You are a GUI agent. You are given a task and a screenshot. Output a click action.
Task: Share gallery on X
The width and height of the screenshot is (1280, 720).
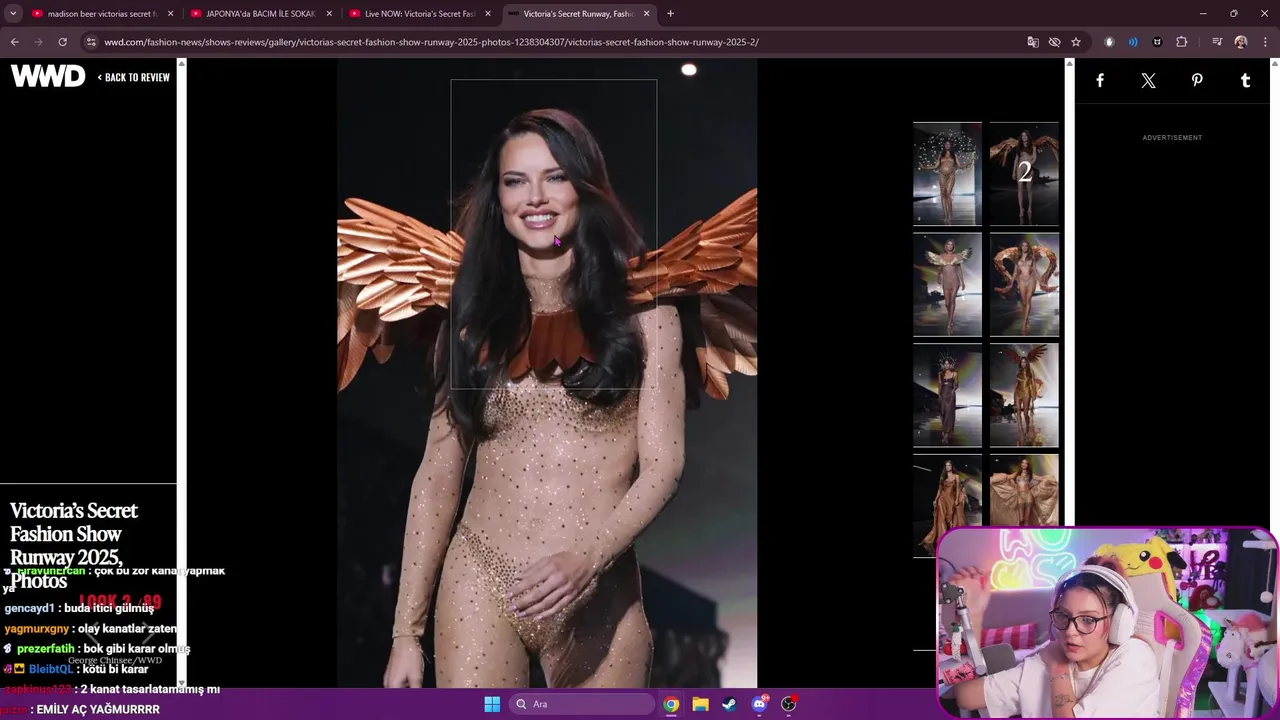(x=1148, y=81)
